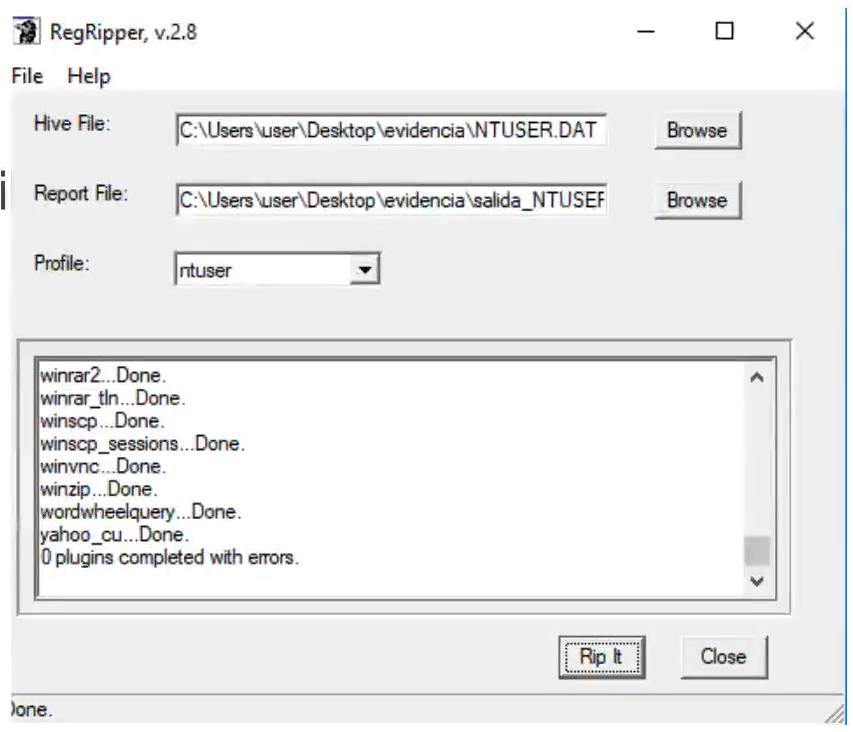Click the Close button
The image size is (853, 732).
pyautogui.click(x=724, y=657)
